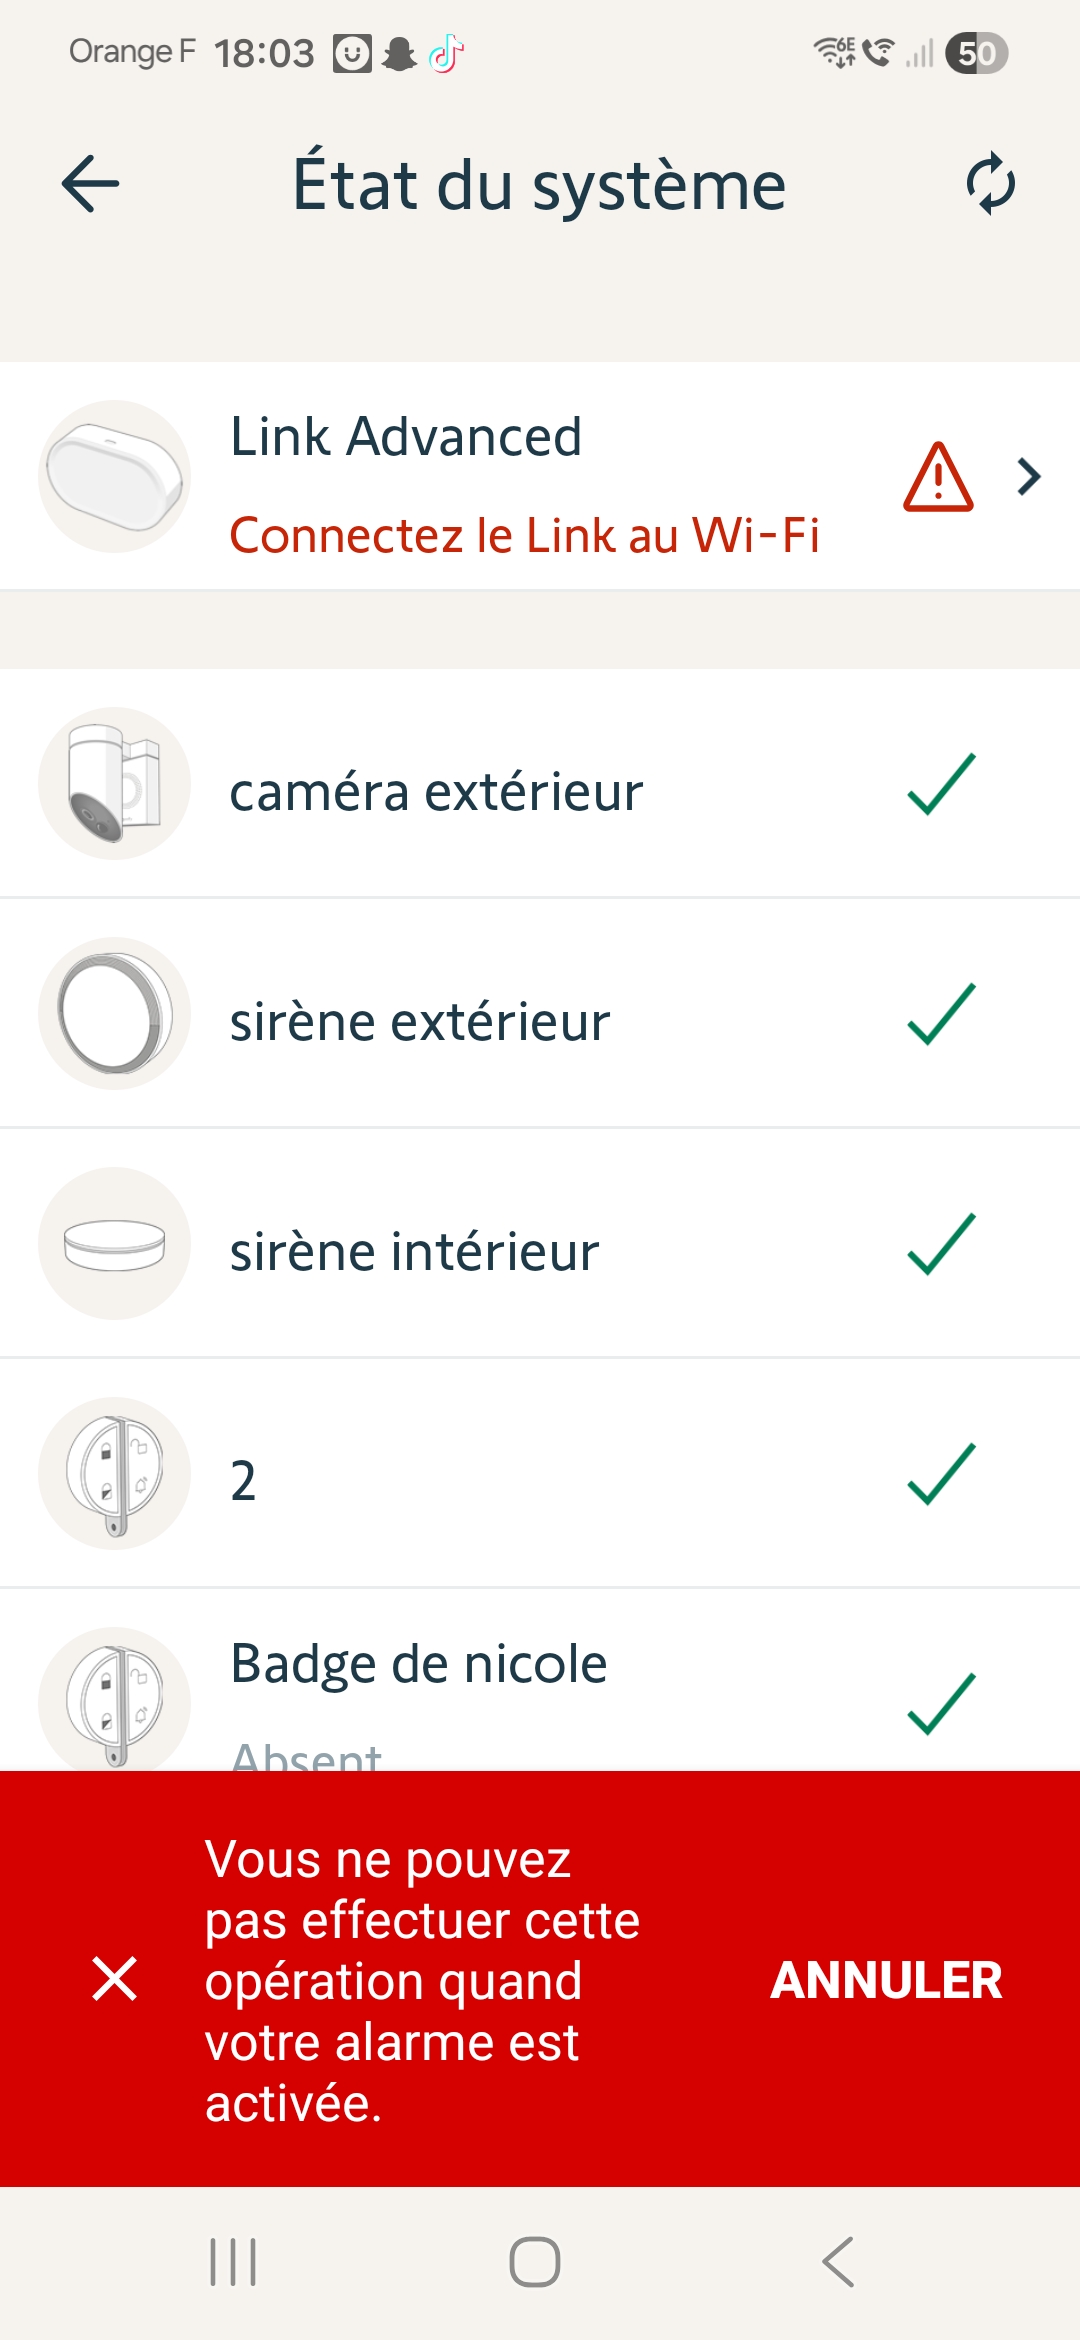This screenshot has width=1080, height=2340.
Task: Open the Link Advanced hub thumbnail
Action: tap(114, 477)
